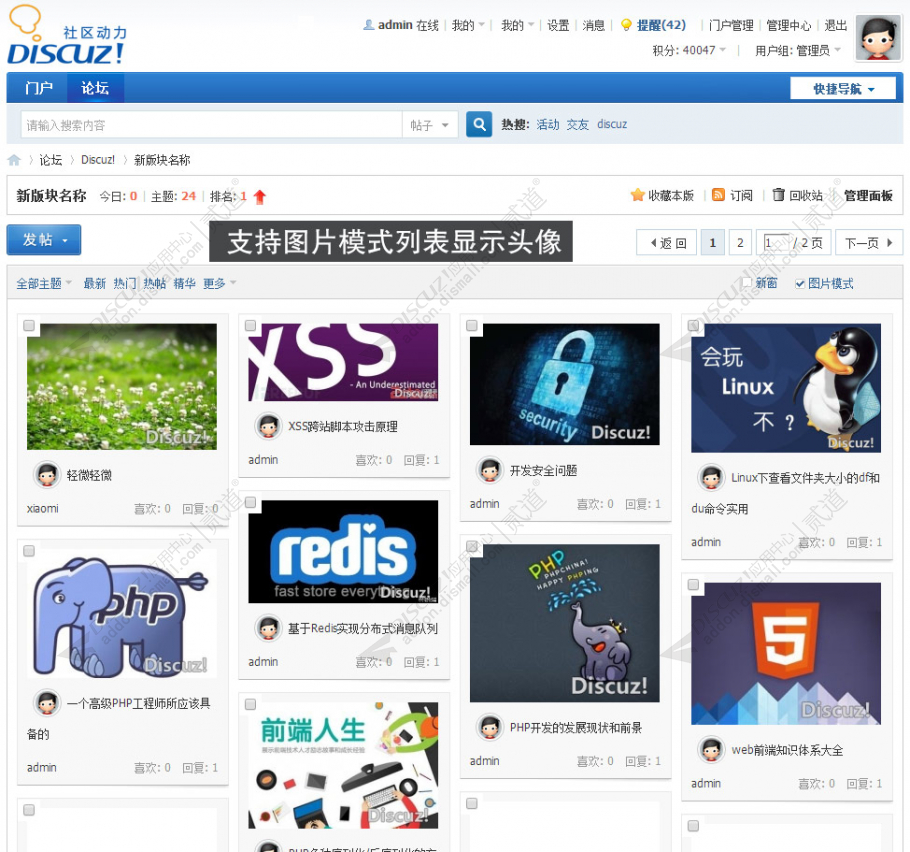Open the second 我的 dropdown menu
Viewport: 910px width, 852px height.
[x=518, y=26]
